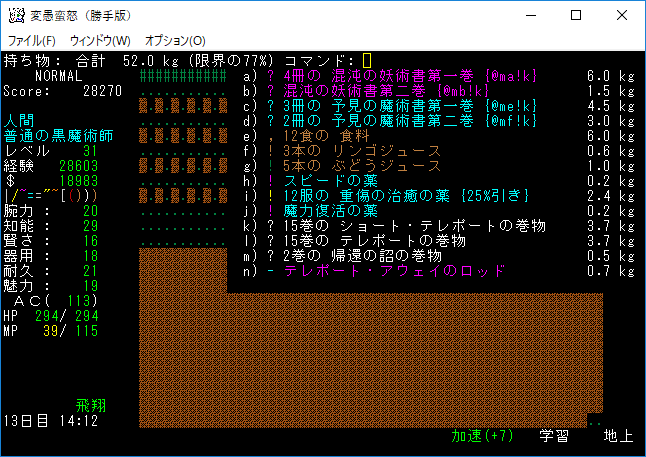Click the 加速(+7) status indicator

point(481,436)
